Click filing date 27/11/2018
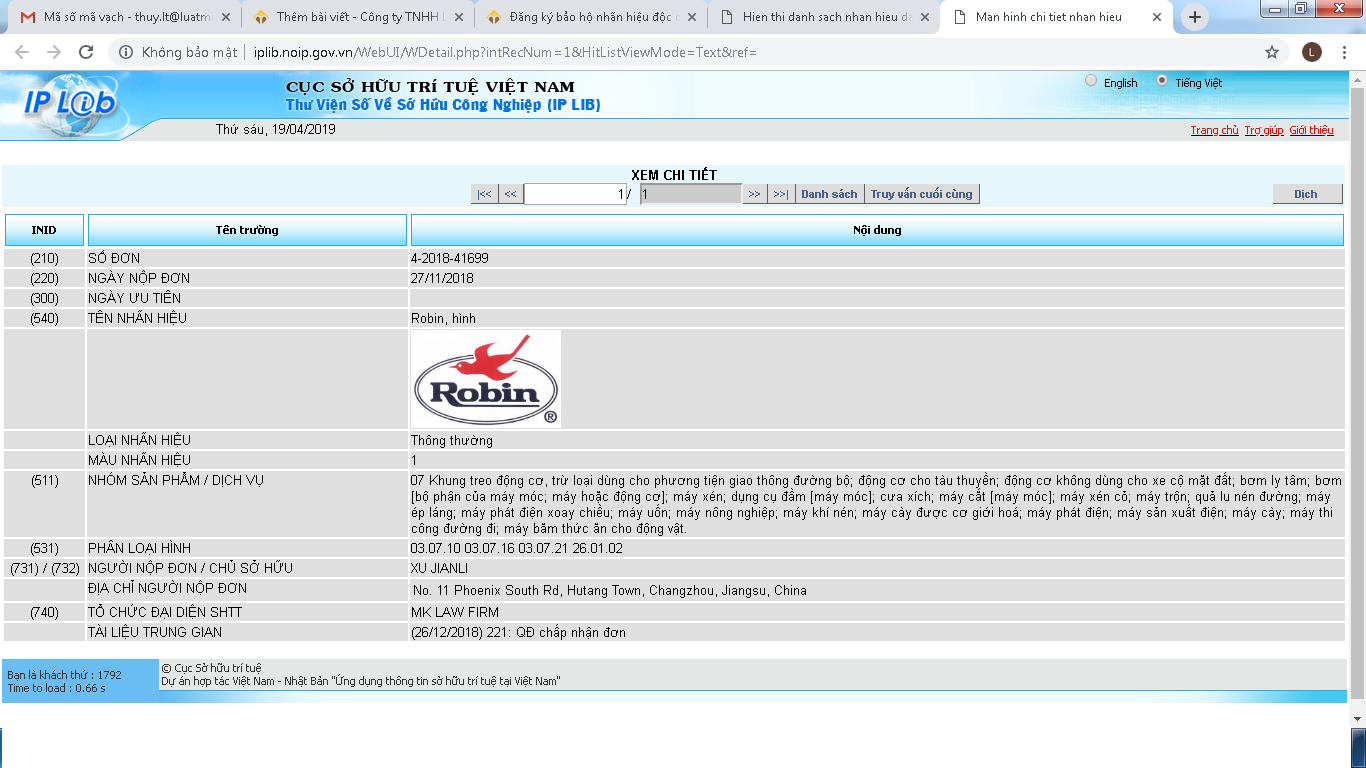This screenshot has height=768, width=1366. coord(442,278)
